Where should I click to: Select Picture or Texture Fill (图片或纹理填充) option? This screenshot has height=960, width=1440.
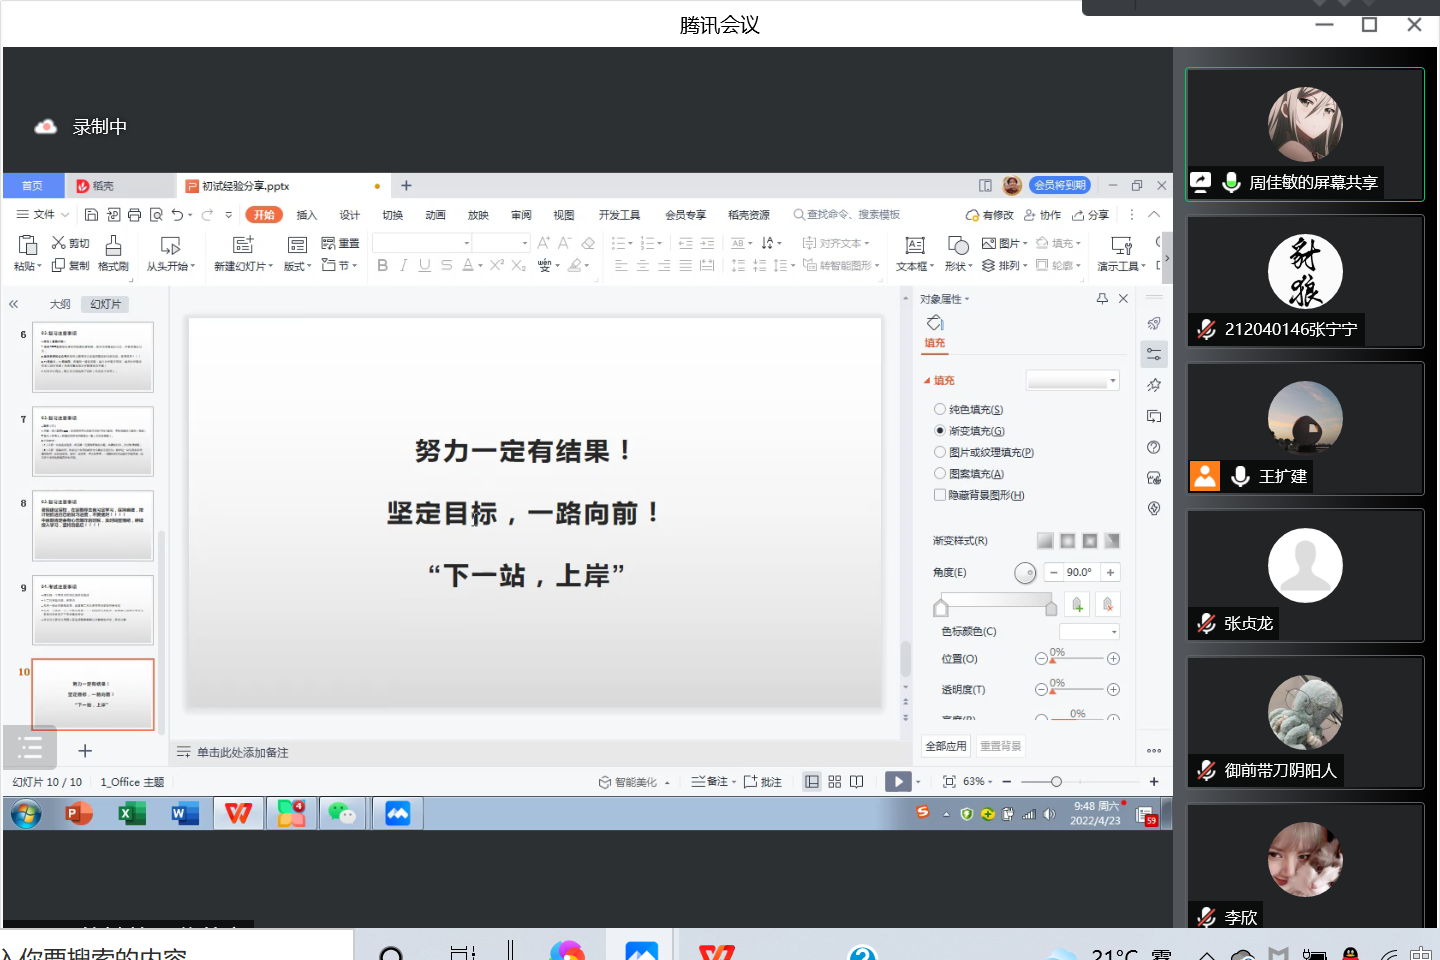click(x=940, y=452)
